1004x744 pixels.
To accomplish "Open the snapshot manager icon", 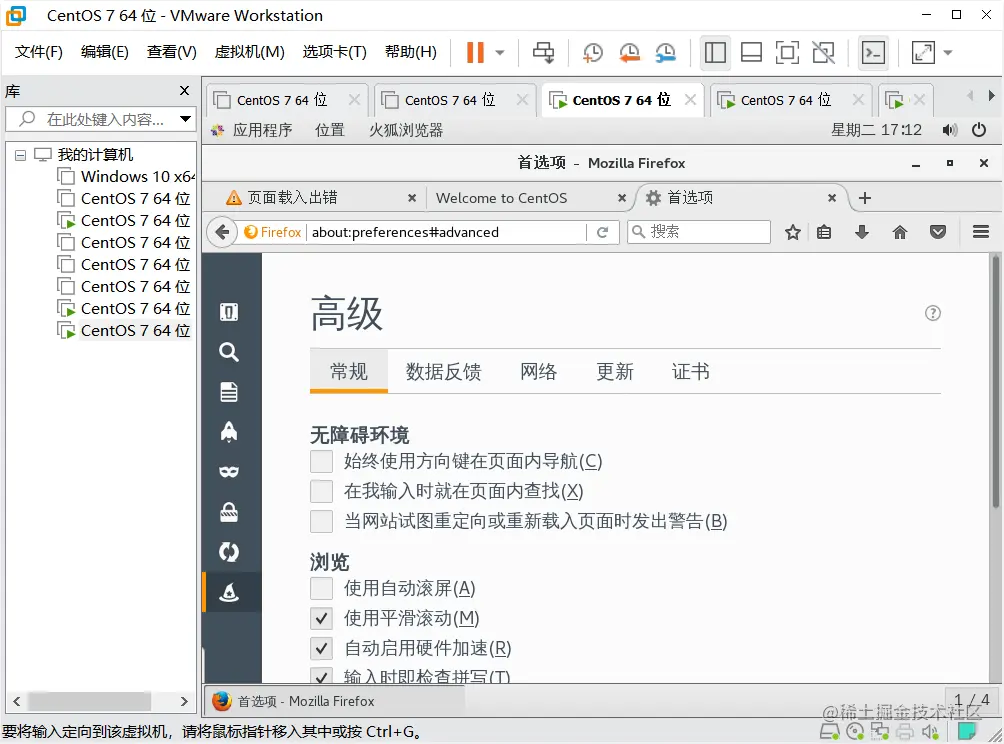I will pos(666,53).
